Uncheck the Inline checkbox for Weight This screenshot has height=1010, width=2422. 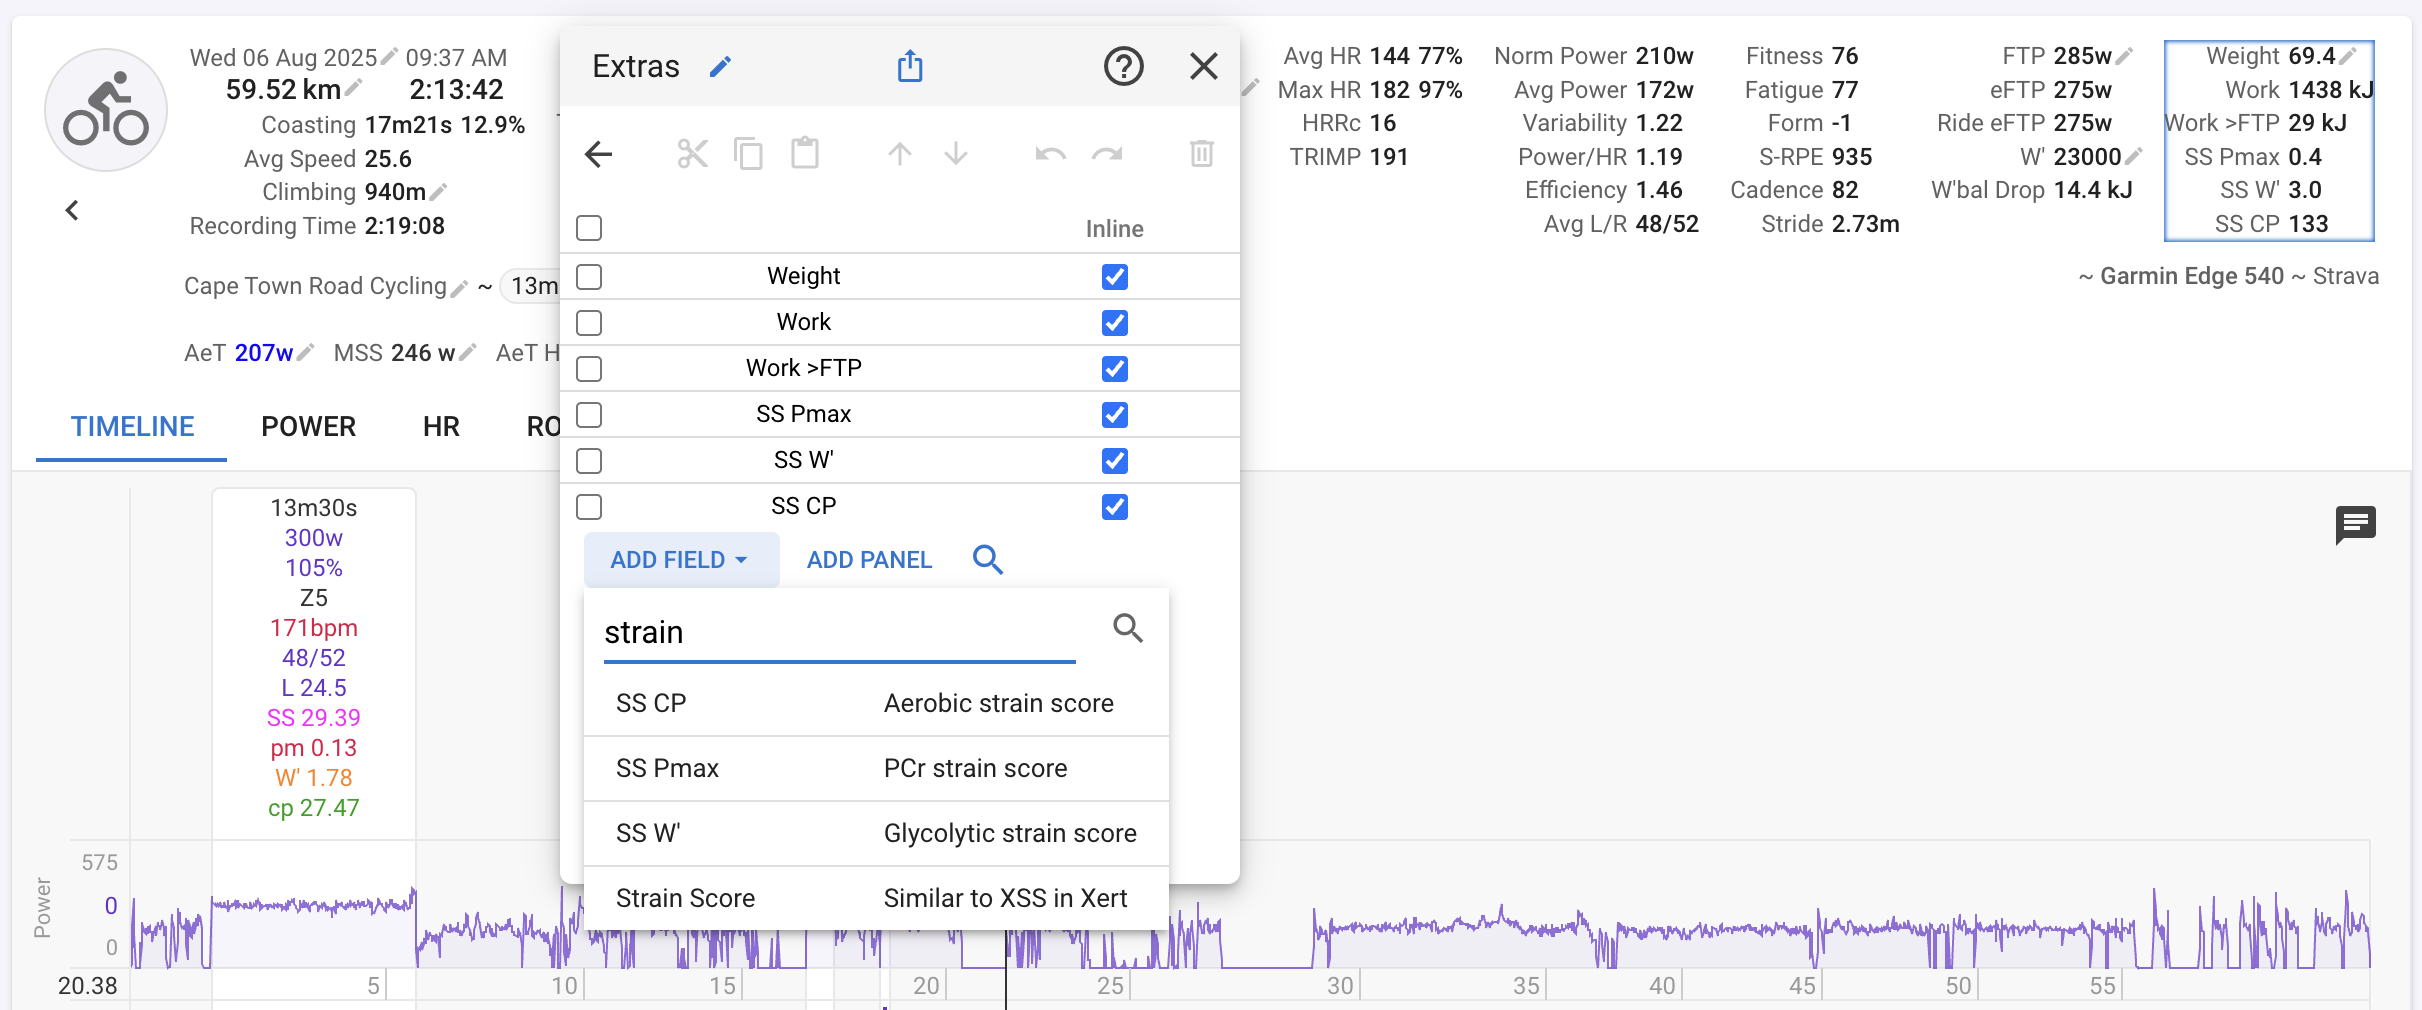coord(1114,277)
